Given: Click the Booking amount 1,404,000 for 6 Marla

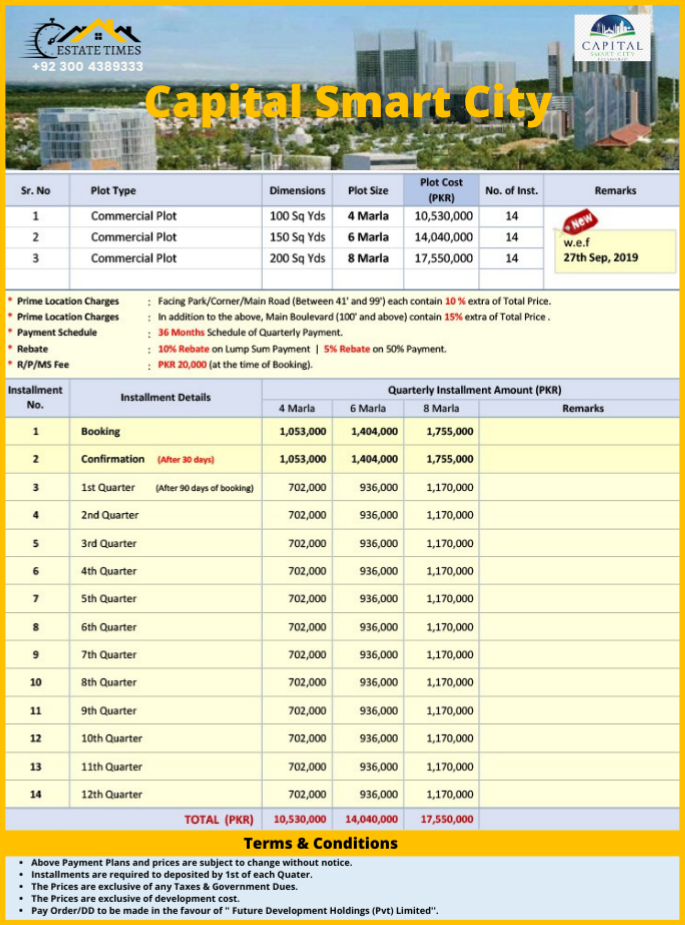Looking at the screenshot, I should coord(374,431).
